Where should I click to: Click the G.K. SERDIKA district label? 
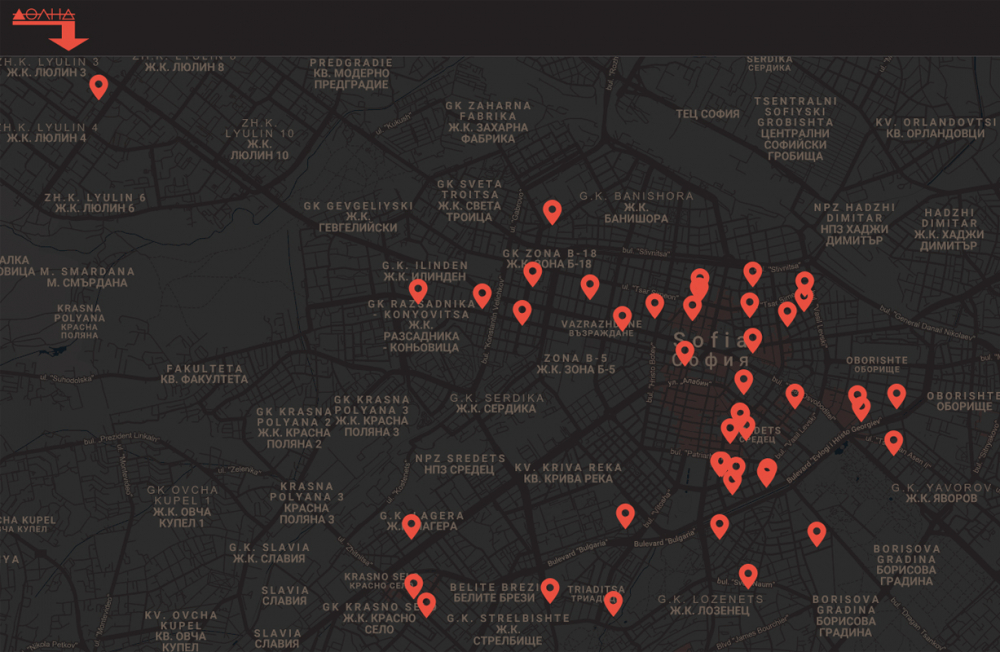point(497,403)
